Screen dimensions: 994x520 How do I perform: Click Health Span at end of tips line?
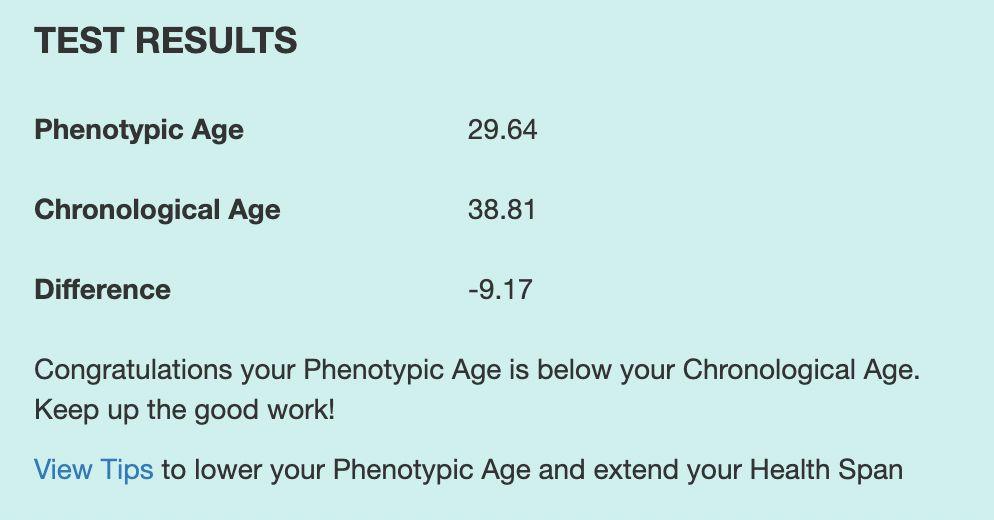826,470
